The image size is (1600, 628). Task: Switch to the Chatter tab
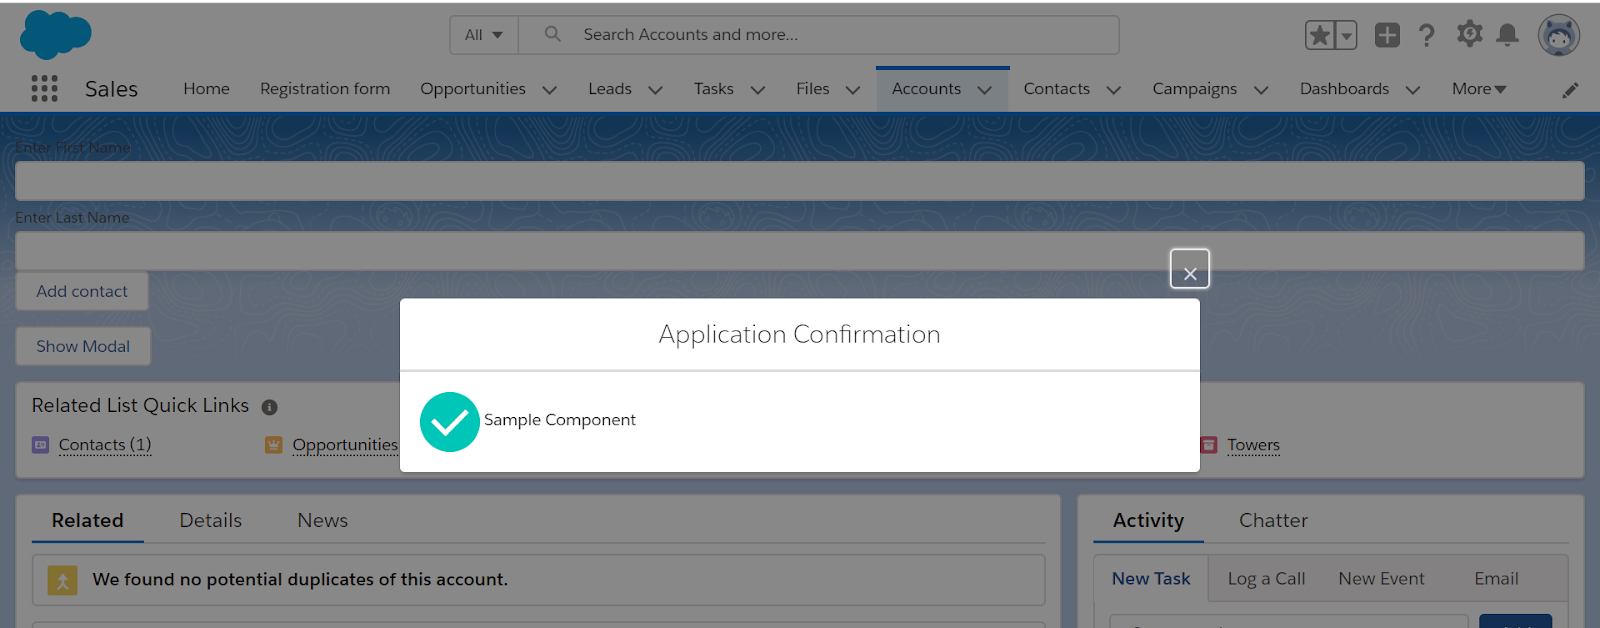1273,521
